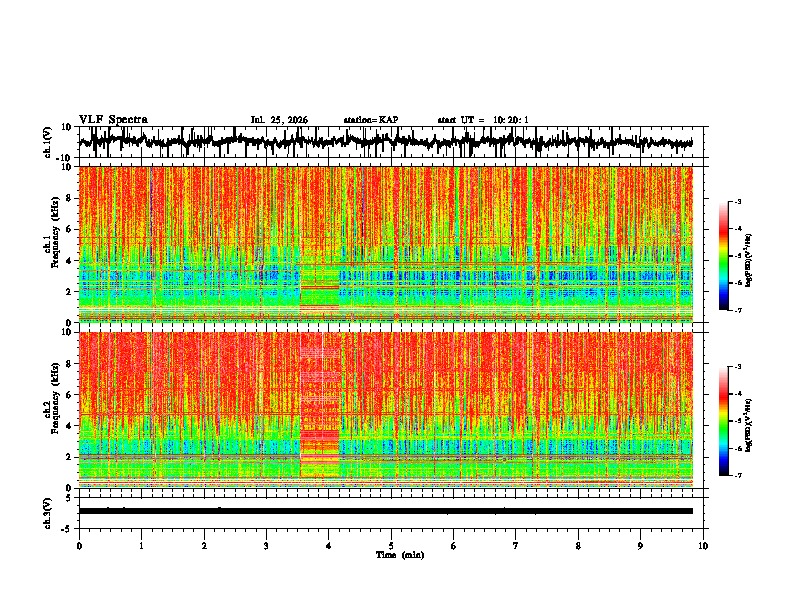Click the 5 minute tick label
Viewport: 792px width, 612px height.
click(x=391, y=546)
